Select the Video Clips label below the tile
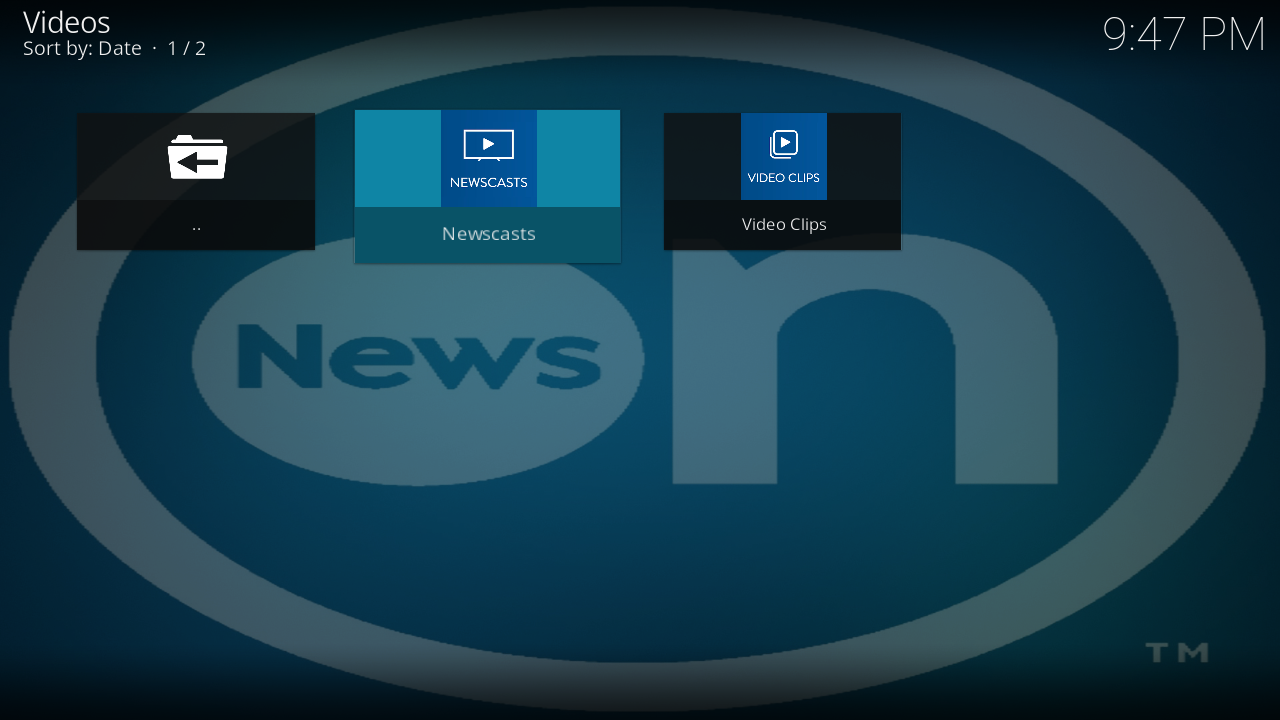Screen dimensions: 1280x720 [784, 225]
